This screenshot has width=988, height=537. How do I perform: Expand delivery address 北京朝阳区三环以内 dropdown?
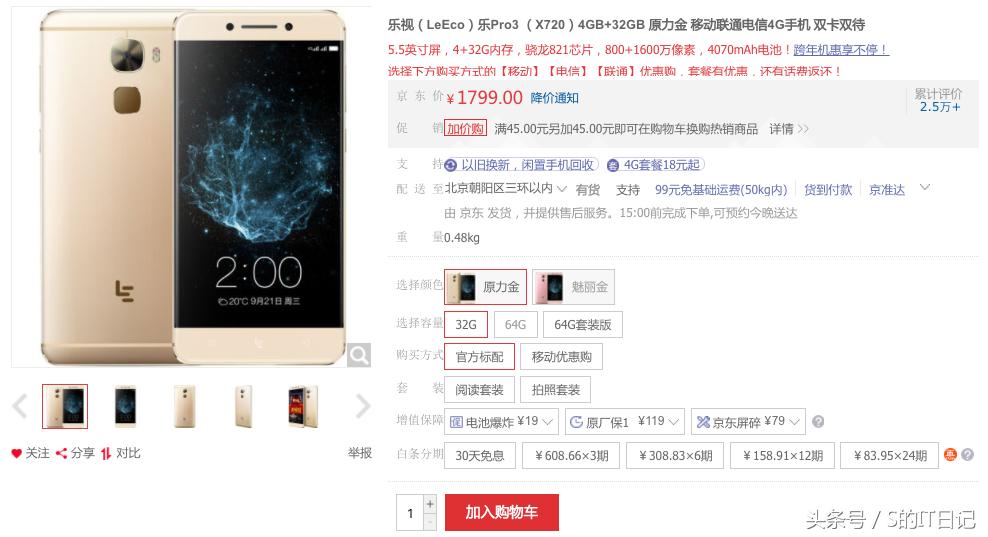point(506,188)
